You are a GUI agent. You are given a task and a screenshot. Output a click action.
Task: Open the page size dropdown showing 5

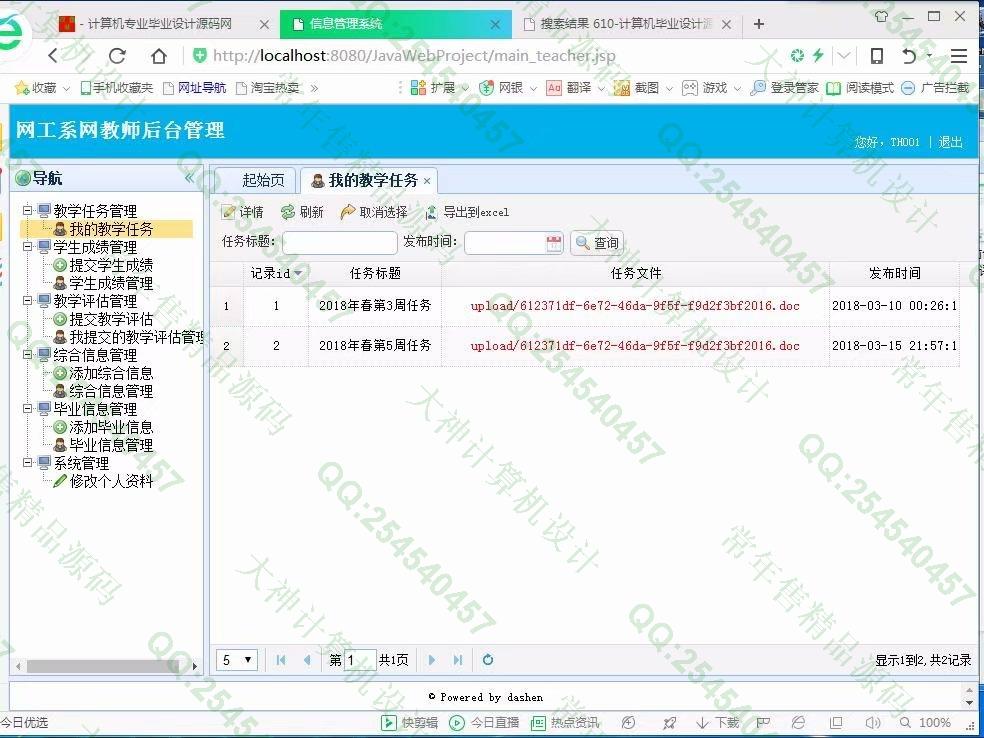[x=237, y=660]
